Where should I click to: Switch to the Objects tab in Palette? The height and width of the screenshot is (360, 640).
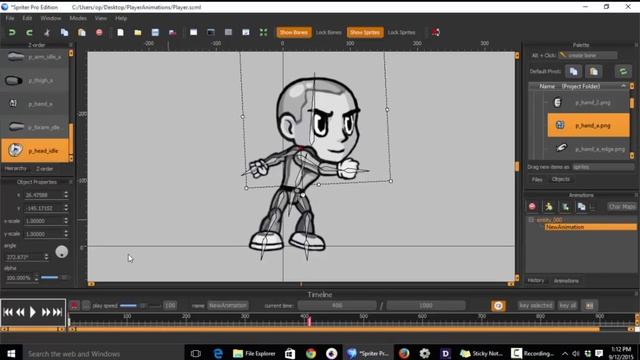pos(560,179)
